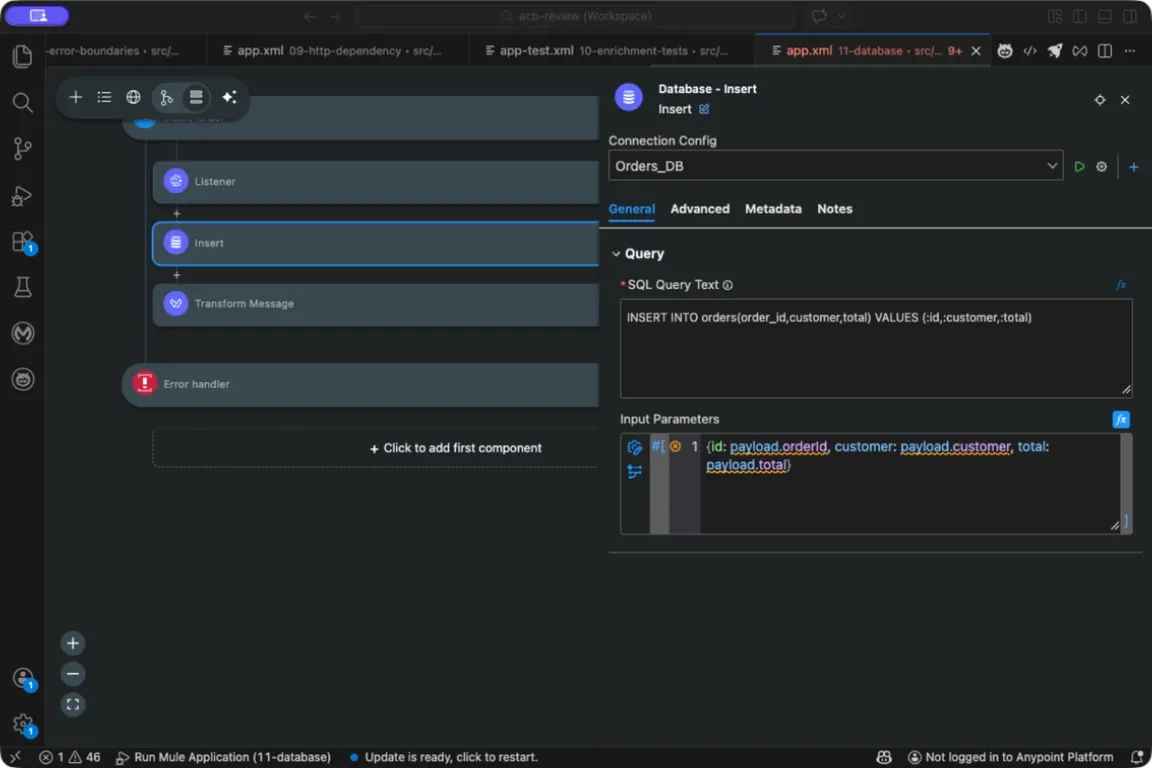Zoom in on the flow canvas
The image size is (1152, 768).
(x=73, y=644)
